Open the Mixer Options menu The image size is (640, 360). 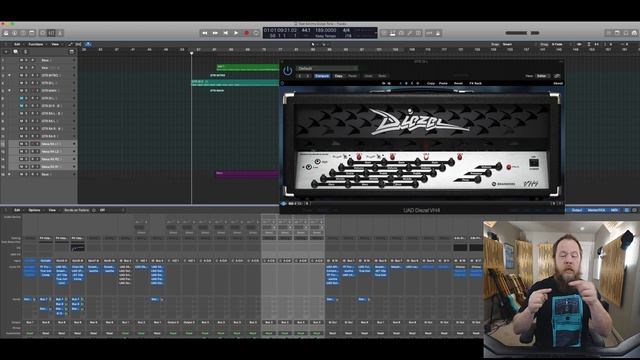click(34, 210)
